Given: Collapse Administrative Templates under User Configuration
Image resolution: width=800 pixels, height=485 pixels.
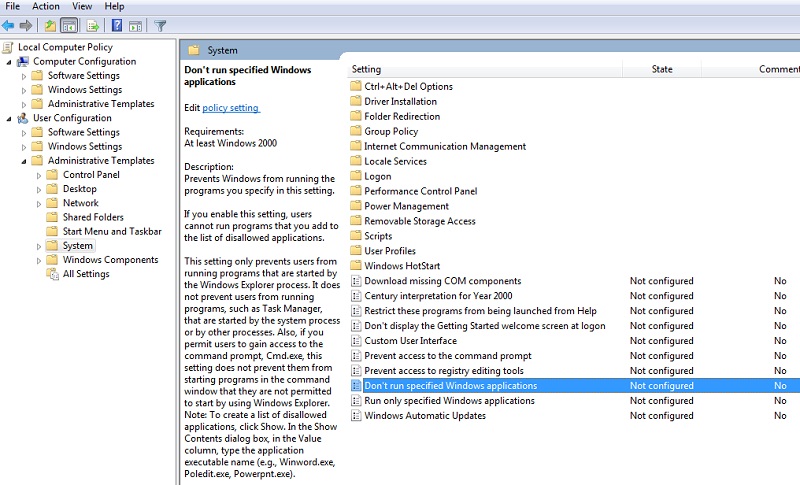Looking at the screenshot, I should [x=23, y=161].
